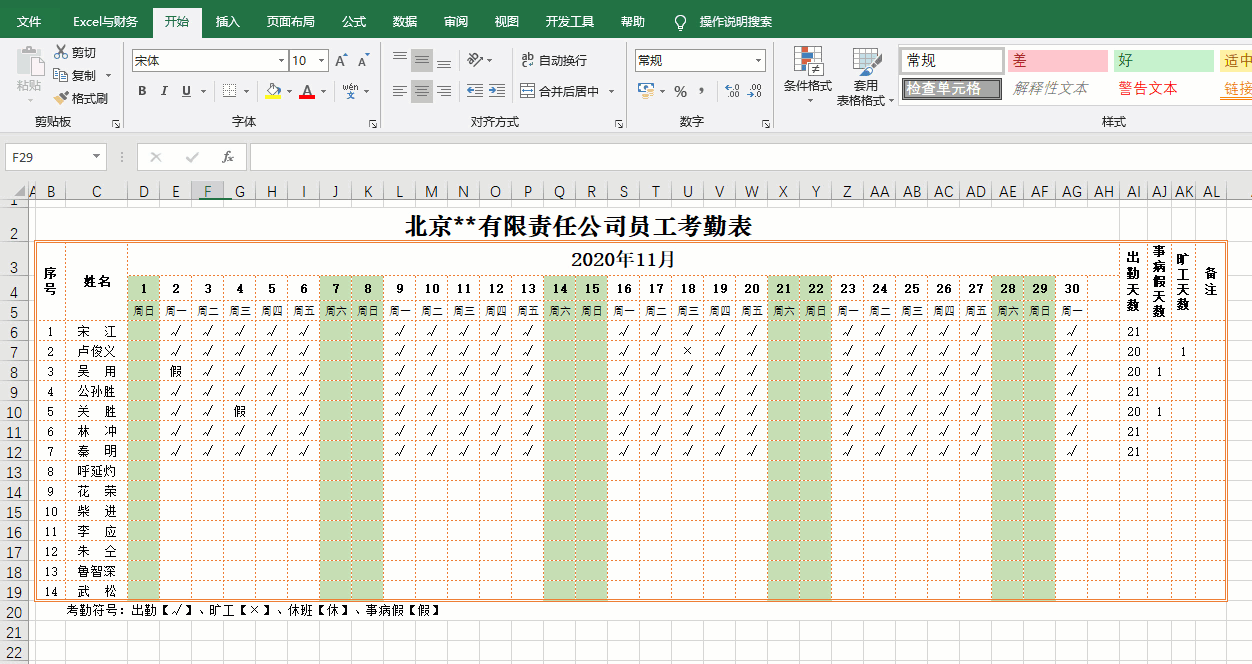Toggle 自动换行 wrap text
This screenshot has height=664, width=1252.
coord(554,60)
